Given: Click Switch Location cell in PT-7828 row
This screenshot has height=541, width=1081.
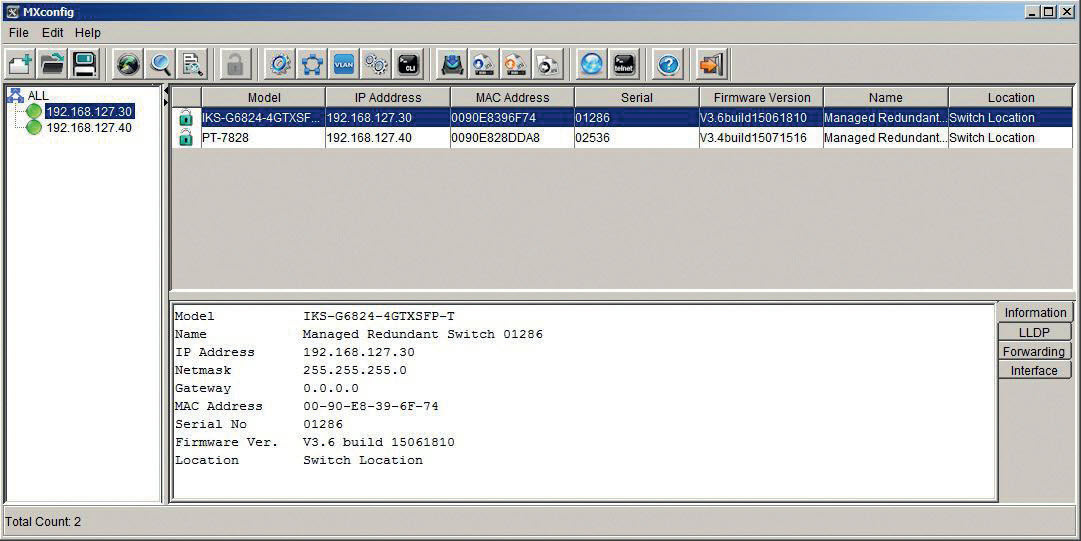Looking at the screenshot, I should (x=1011, y=138).
